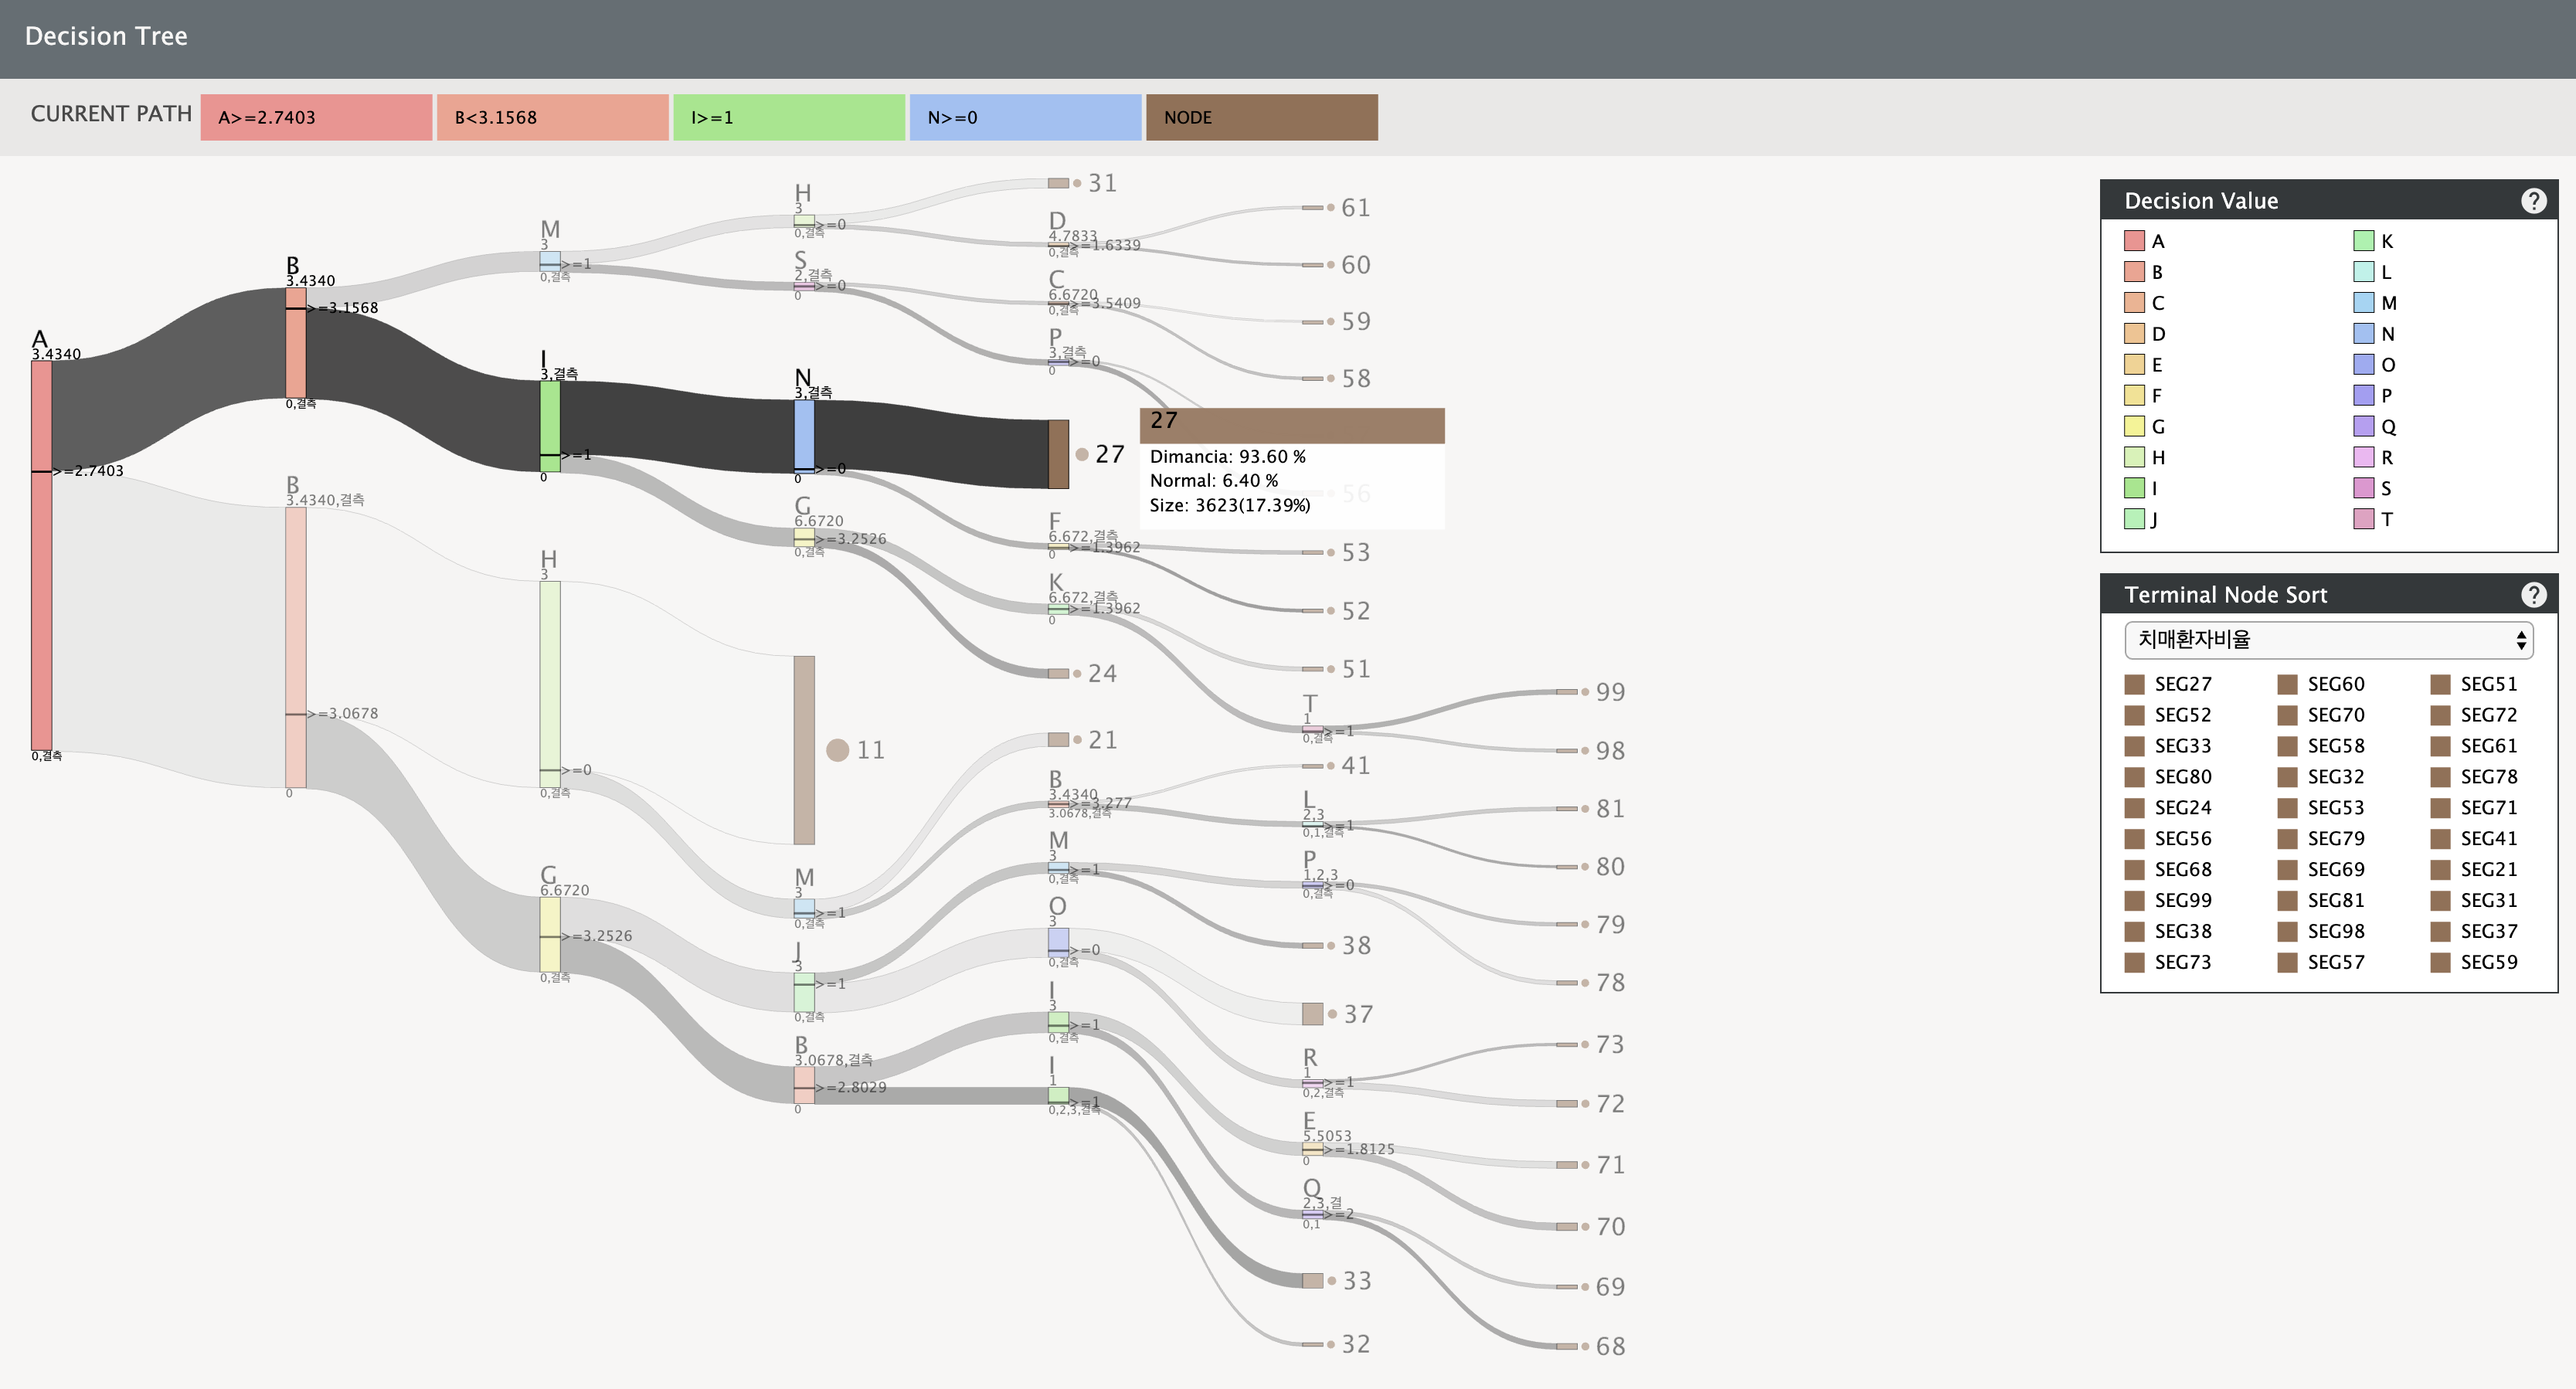The image size is (2576, 1389).
Task: Click legend color swatch for A
Action: coord(2134,241)
